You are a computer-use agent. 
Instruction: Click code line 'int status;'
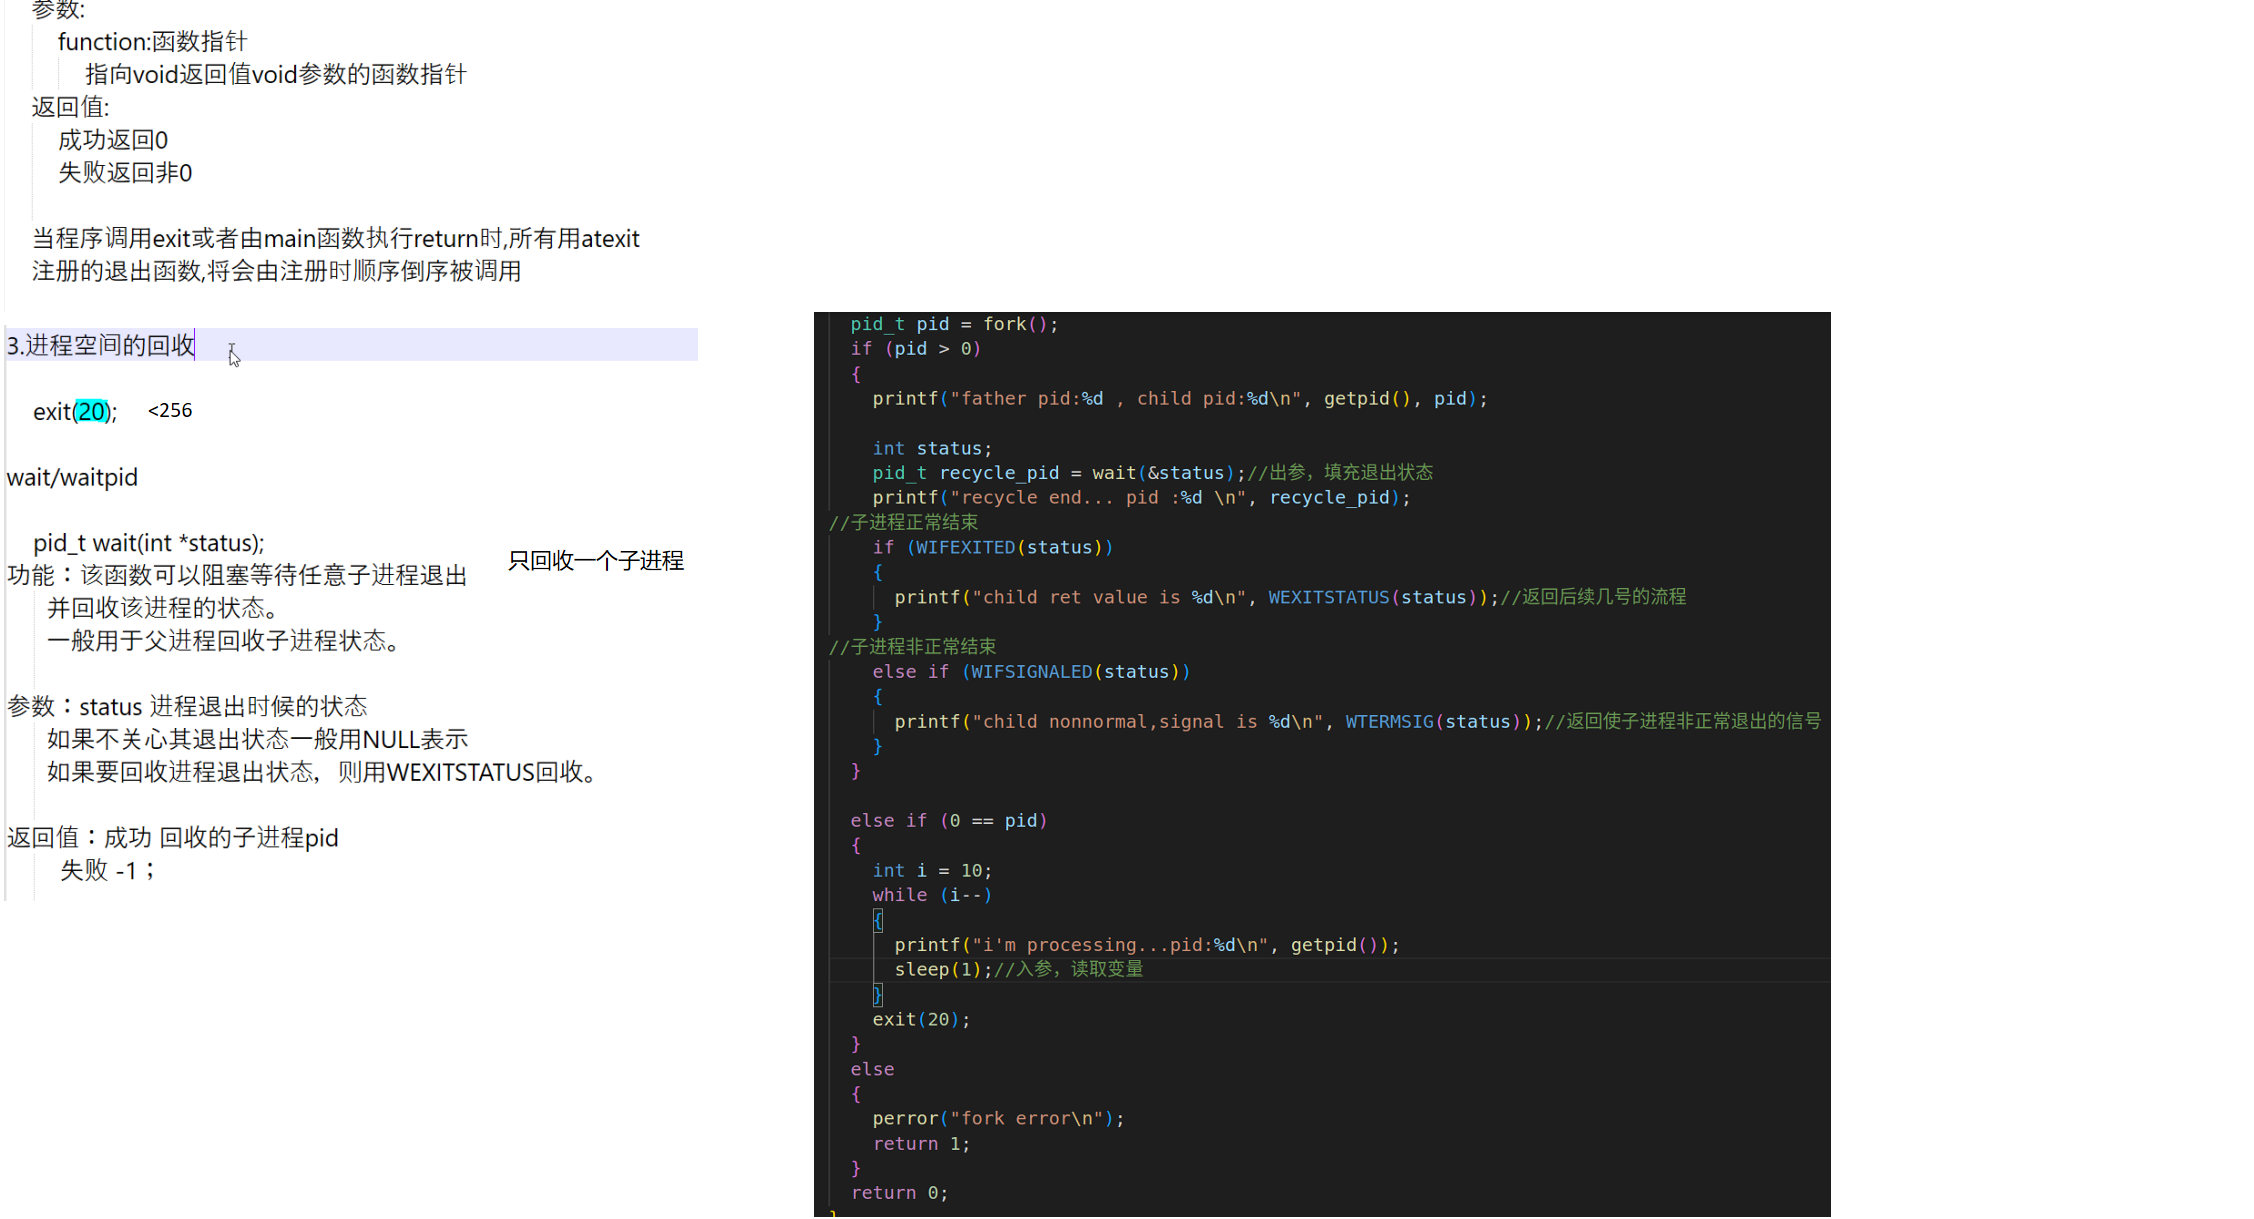click(x=932, y=448)
